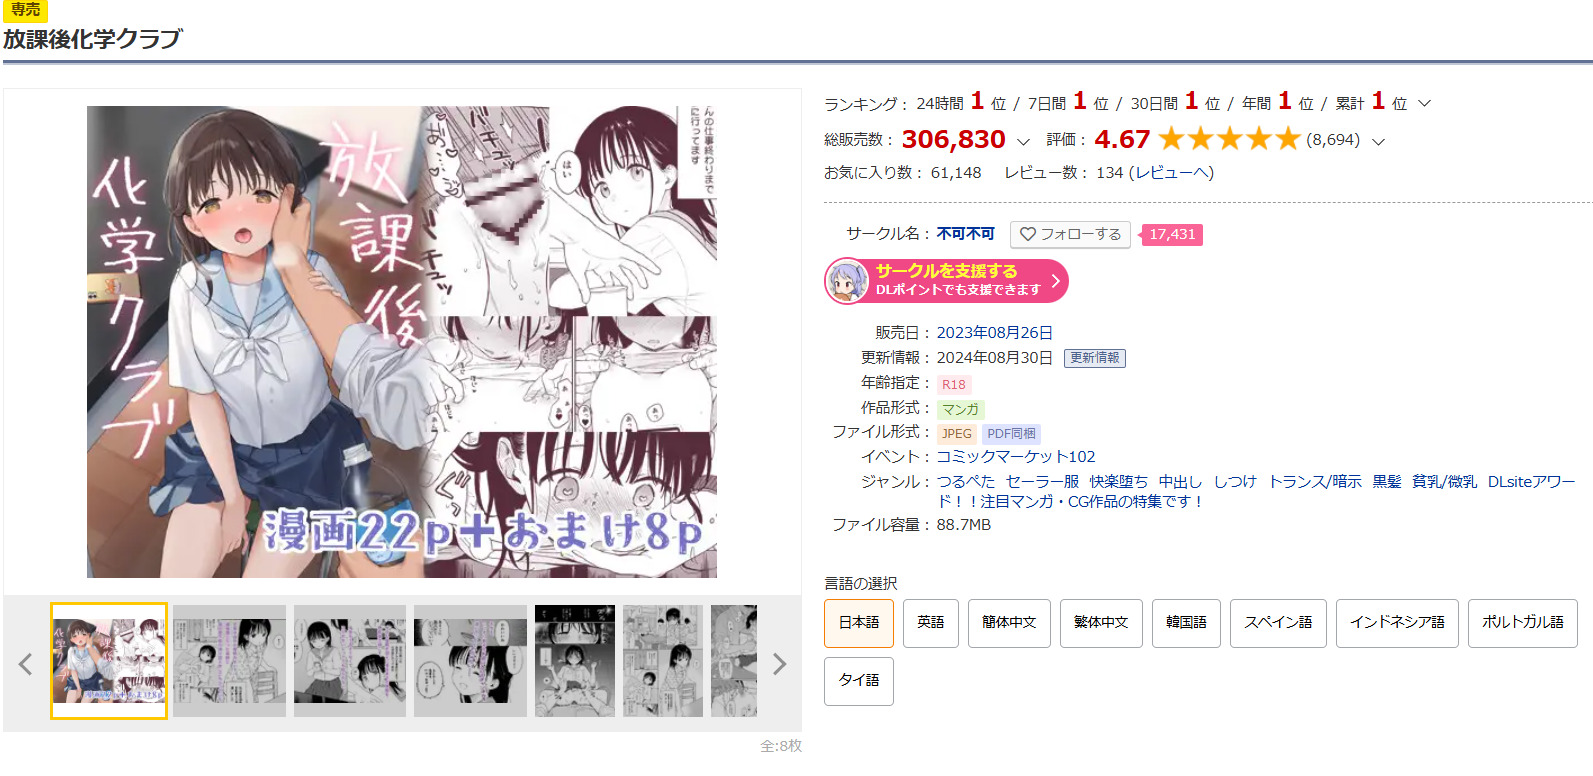This screenshot has width=1593, height=776.
Task: Open the 不可不可 circle link
Action: point(966,233)
